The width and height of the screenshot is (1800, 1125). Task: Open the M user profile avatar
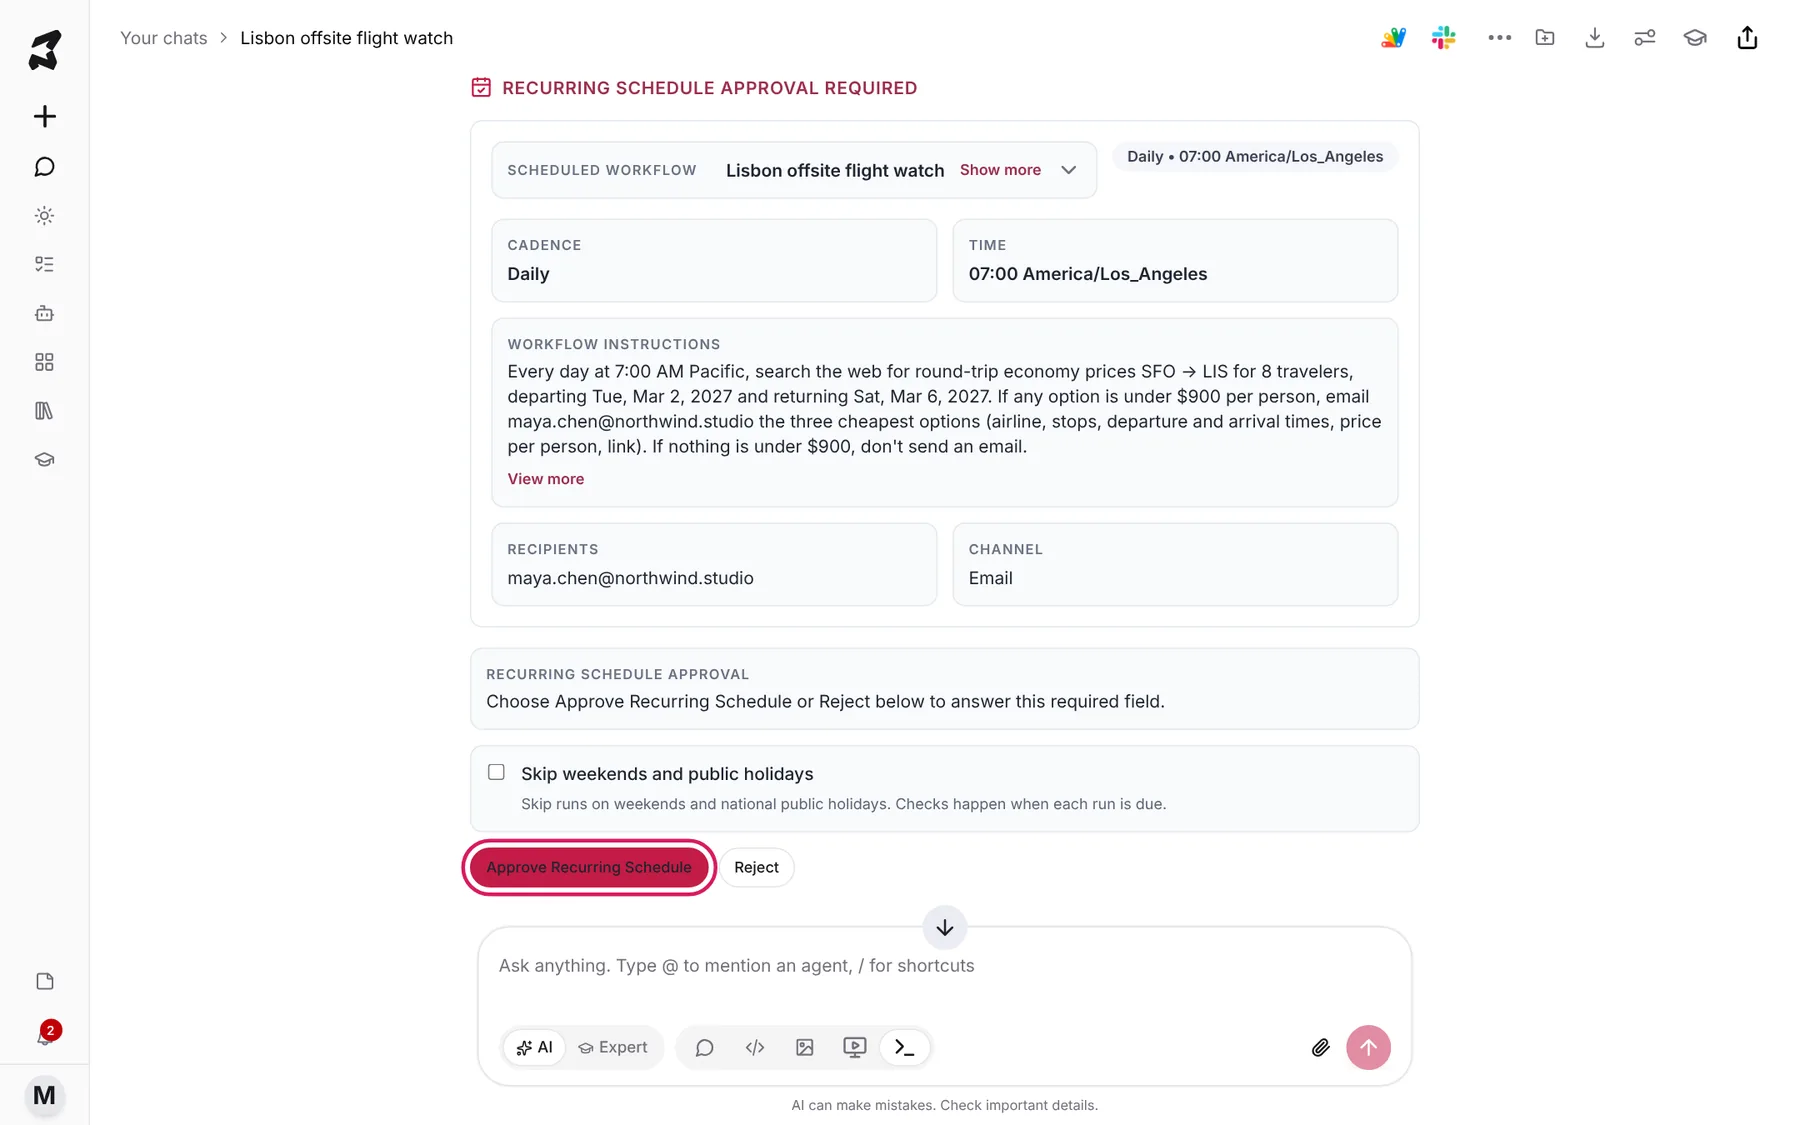point(44,1095)
